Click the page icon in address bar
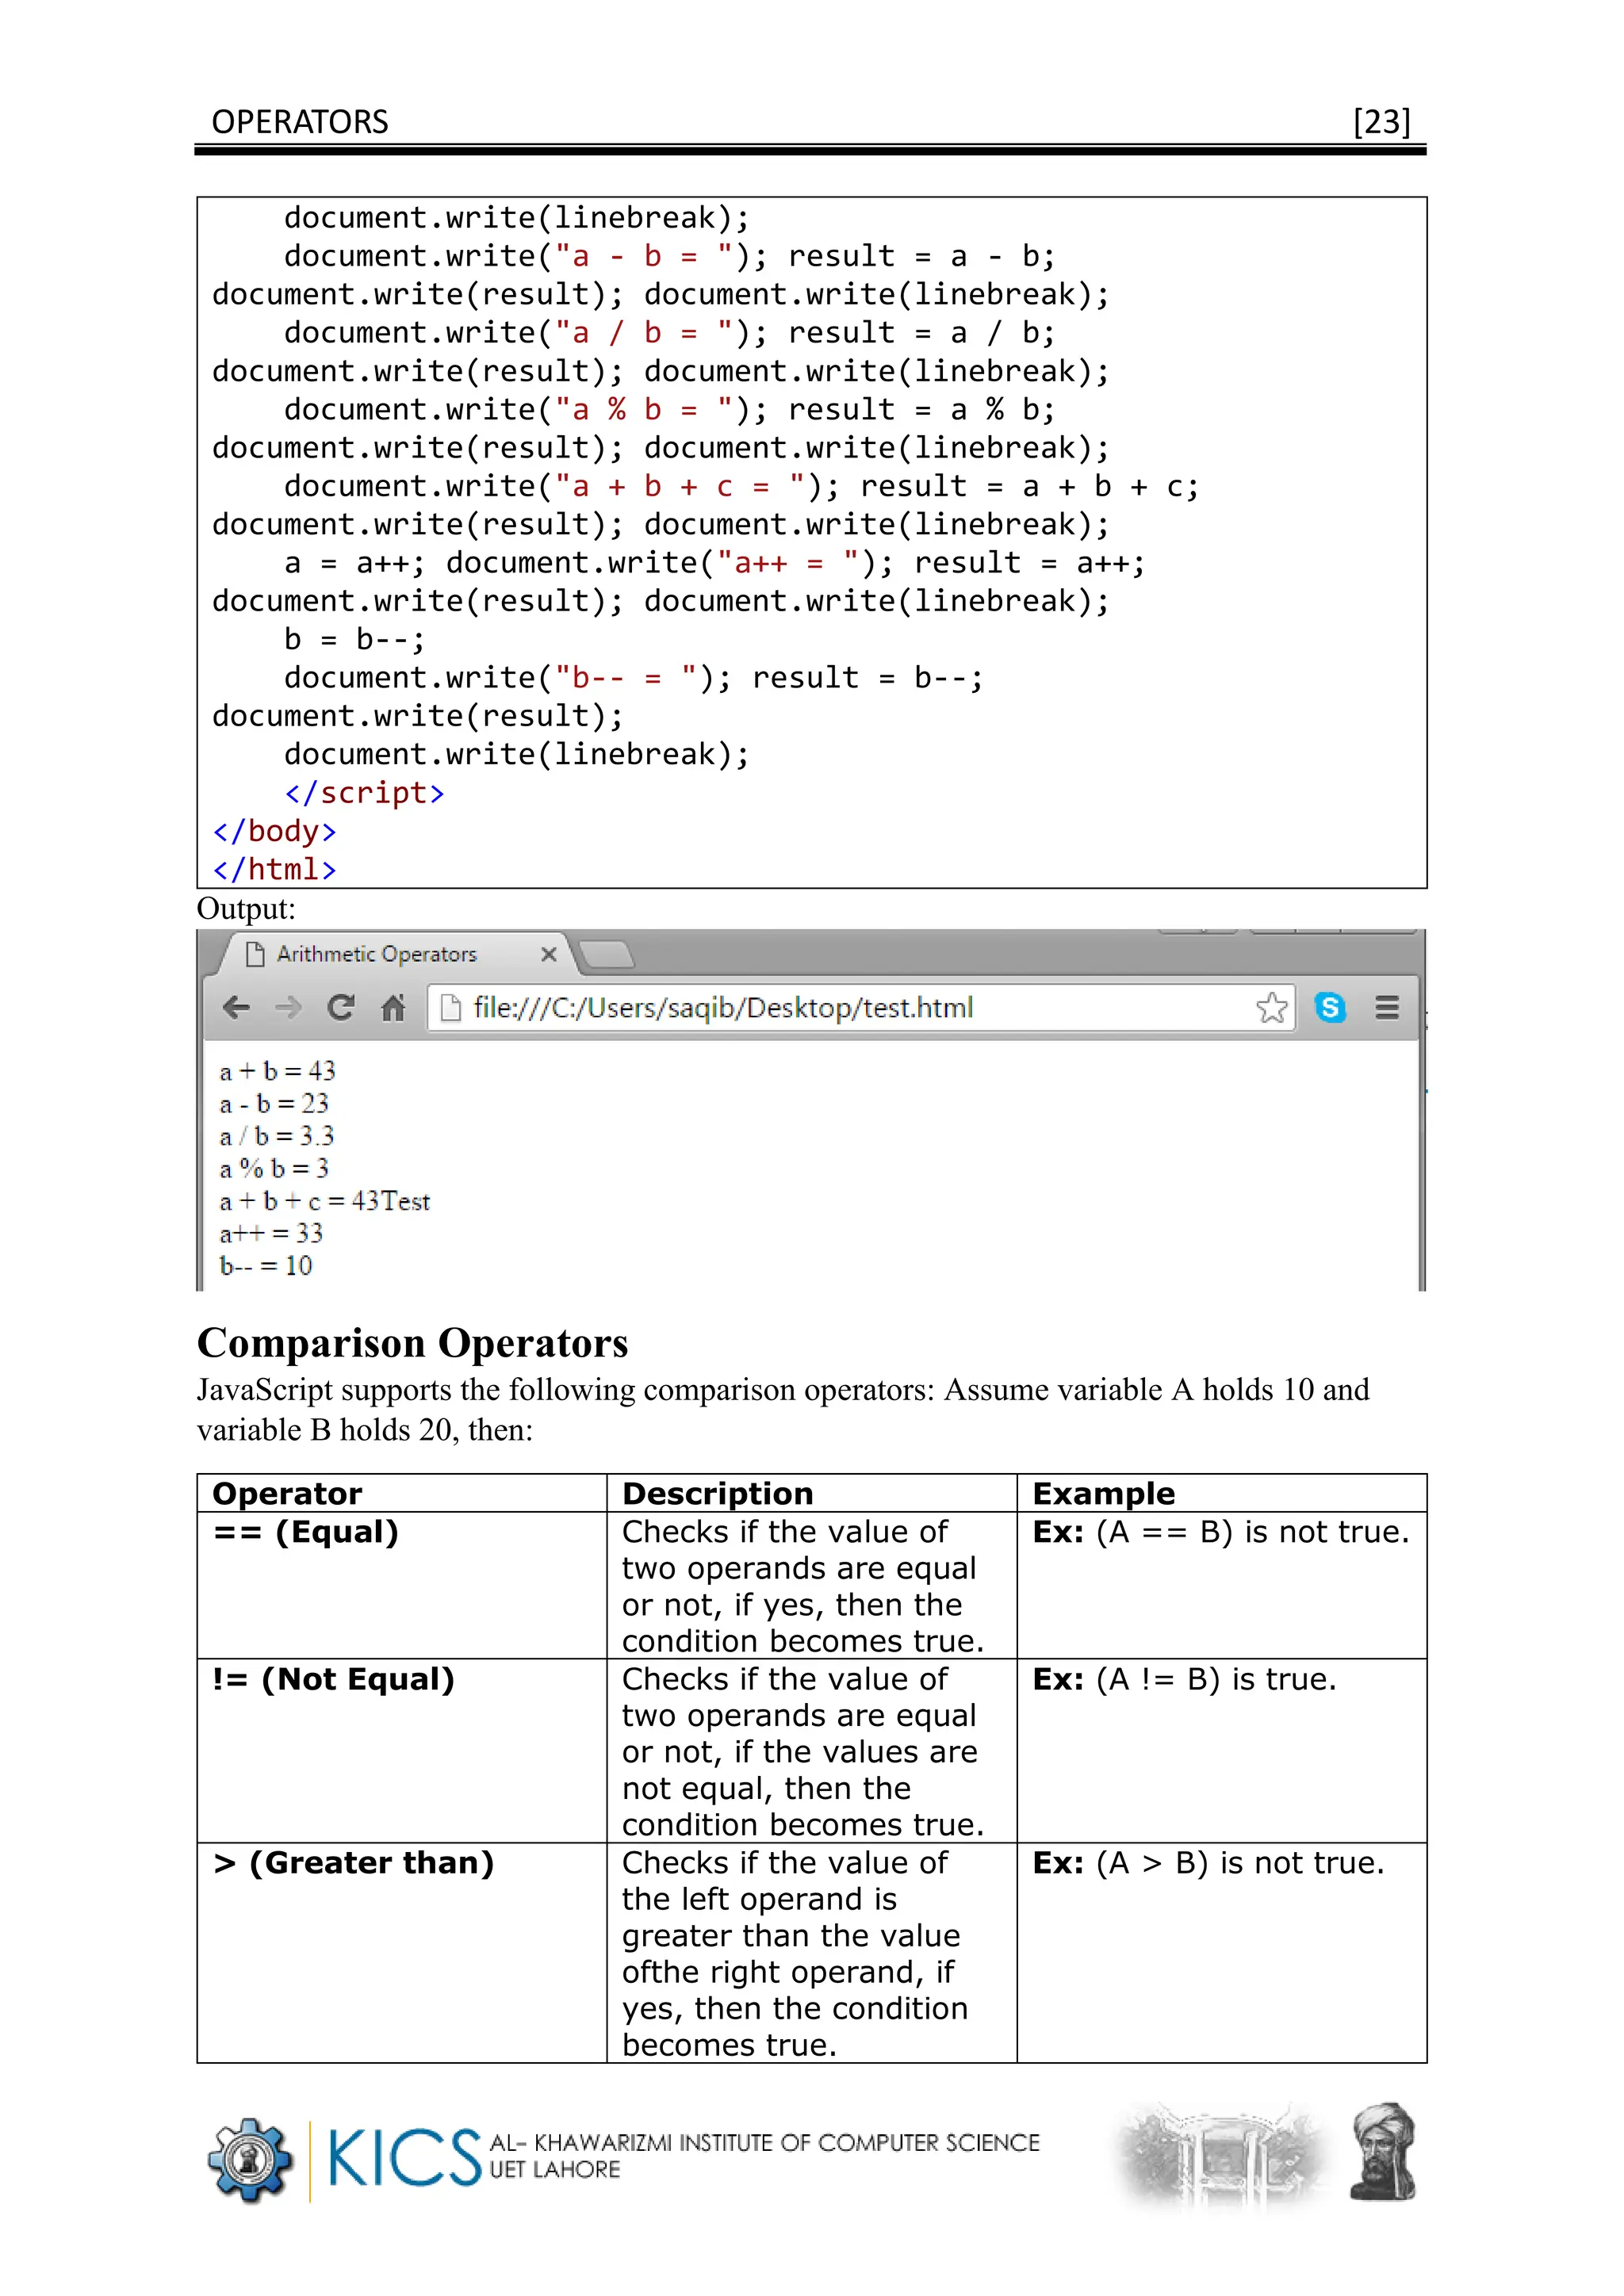 coord(451,1007)
